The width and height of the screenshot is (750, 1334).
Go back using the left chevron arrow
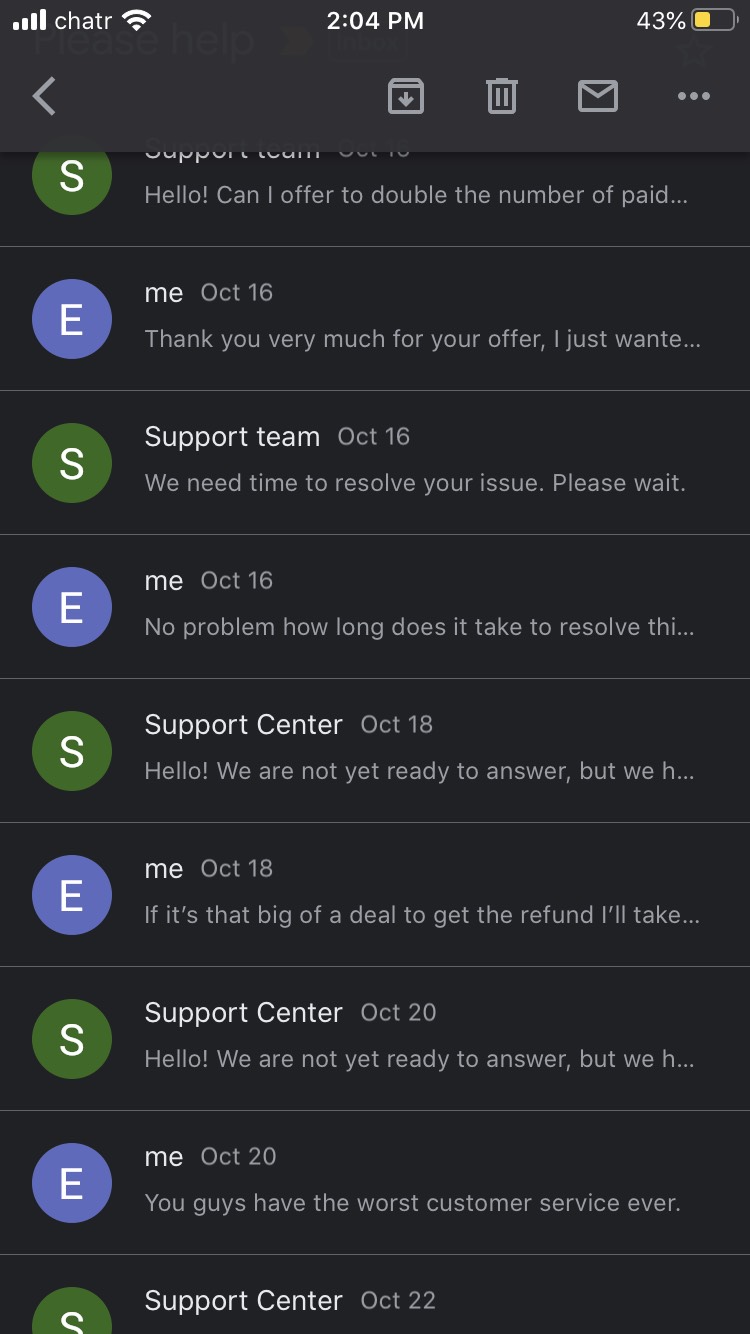[45, 97]
